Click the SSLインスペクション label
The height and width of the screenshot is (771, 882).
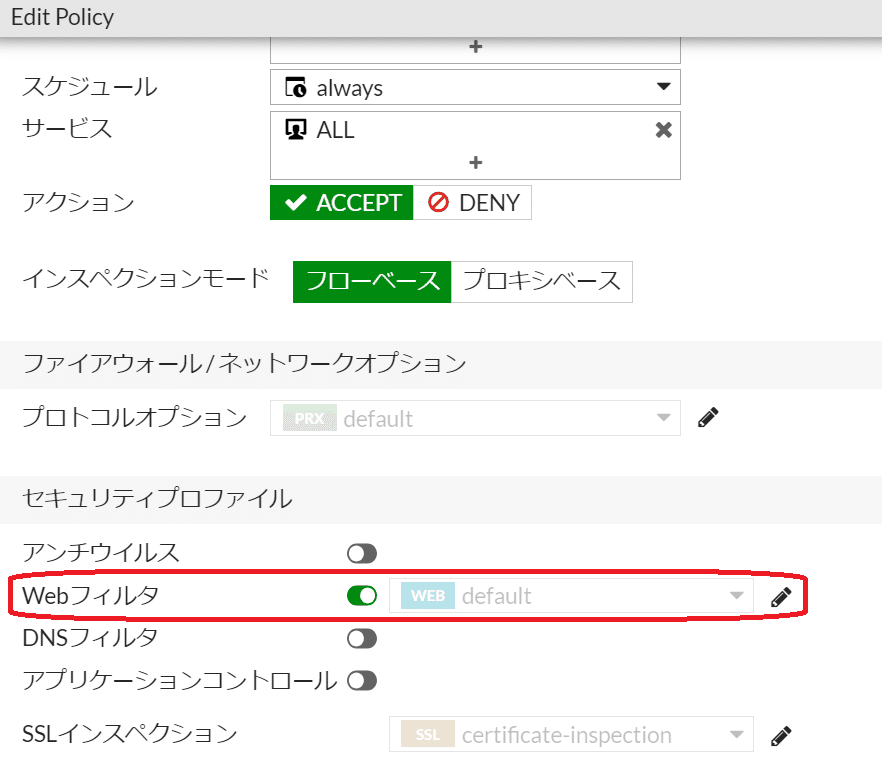tap(130, 734)
